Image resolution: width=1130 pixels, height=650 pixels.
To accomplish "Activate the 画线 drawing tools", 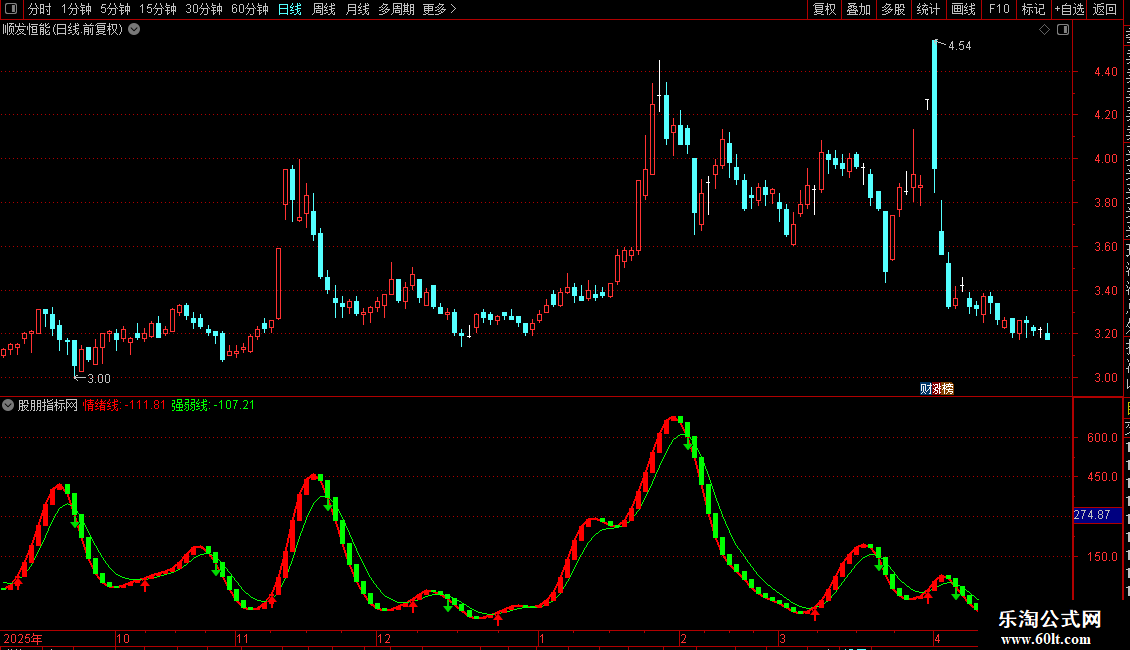I will pyautogui.click(x=964, y=9).
